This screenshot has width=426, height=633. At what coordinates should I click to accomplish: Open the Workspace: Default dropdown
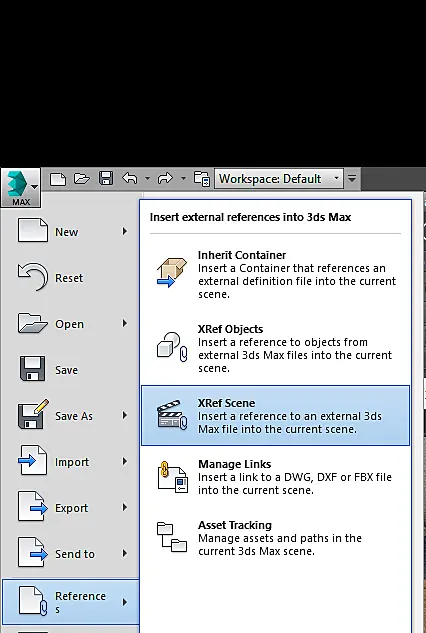pyautogui.click(x=279, y=178)
